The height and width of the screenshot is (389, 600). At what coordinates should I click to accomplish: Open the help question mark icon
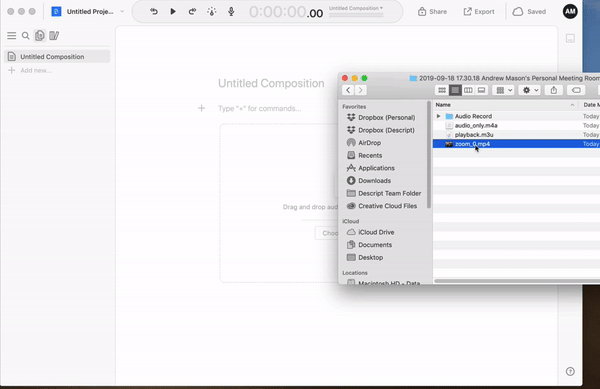[x=570, y=371]
